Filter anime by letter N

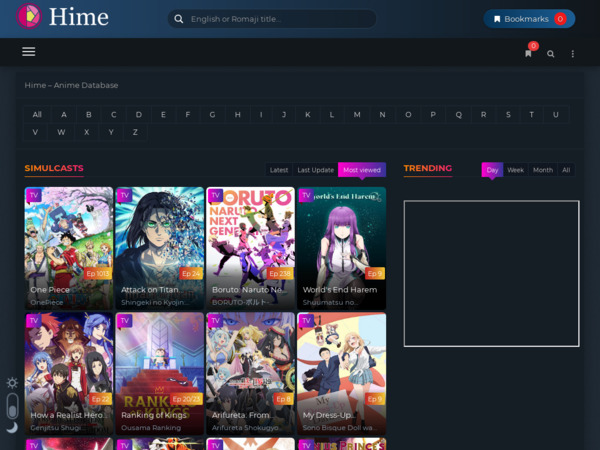pos(382,114)
